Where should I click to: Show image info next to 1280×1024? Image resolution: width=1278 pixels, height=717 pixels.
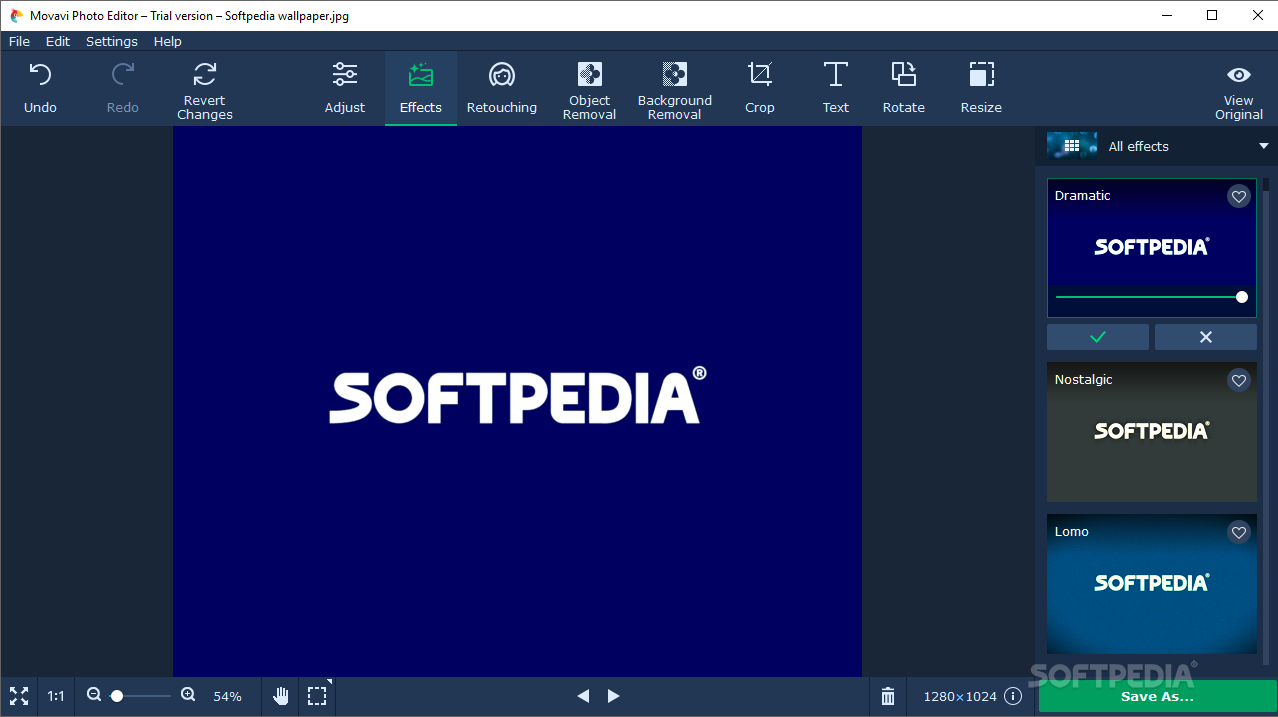[1013, 696]
